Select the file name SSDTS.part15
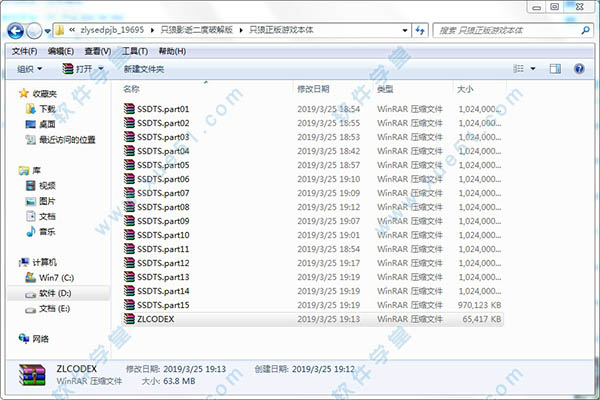This screenshot has height=400, width=600. [x=163, y=305]
